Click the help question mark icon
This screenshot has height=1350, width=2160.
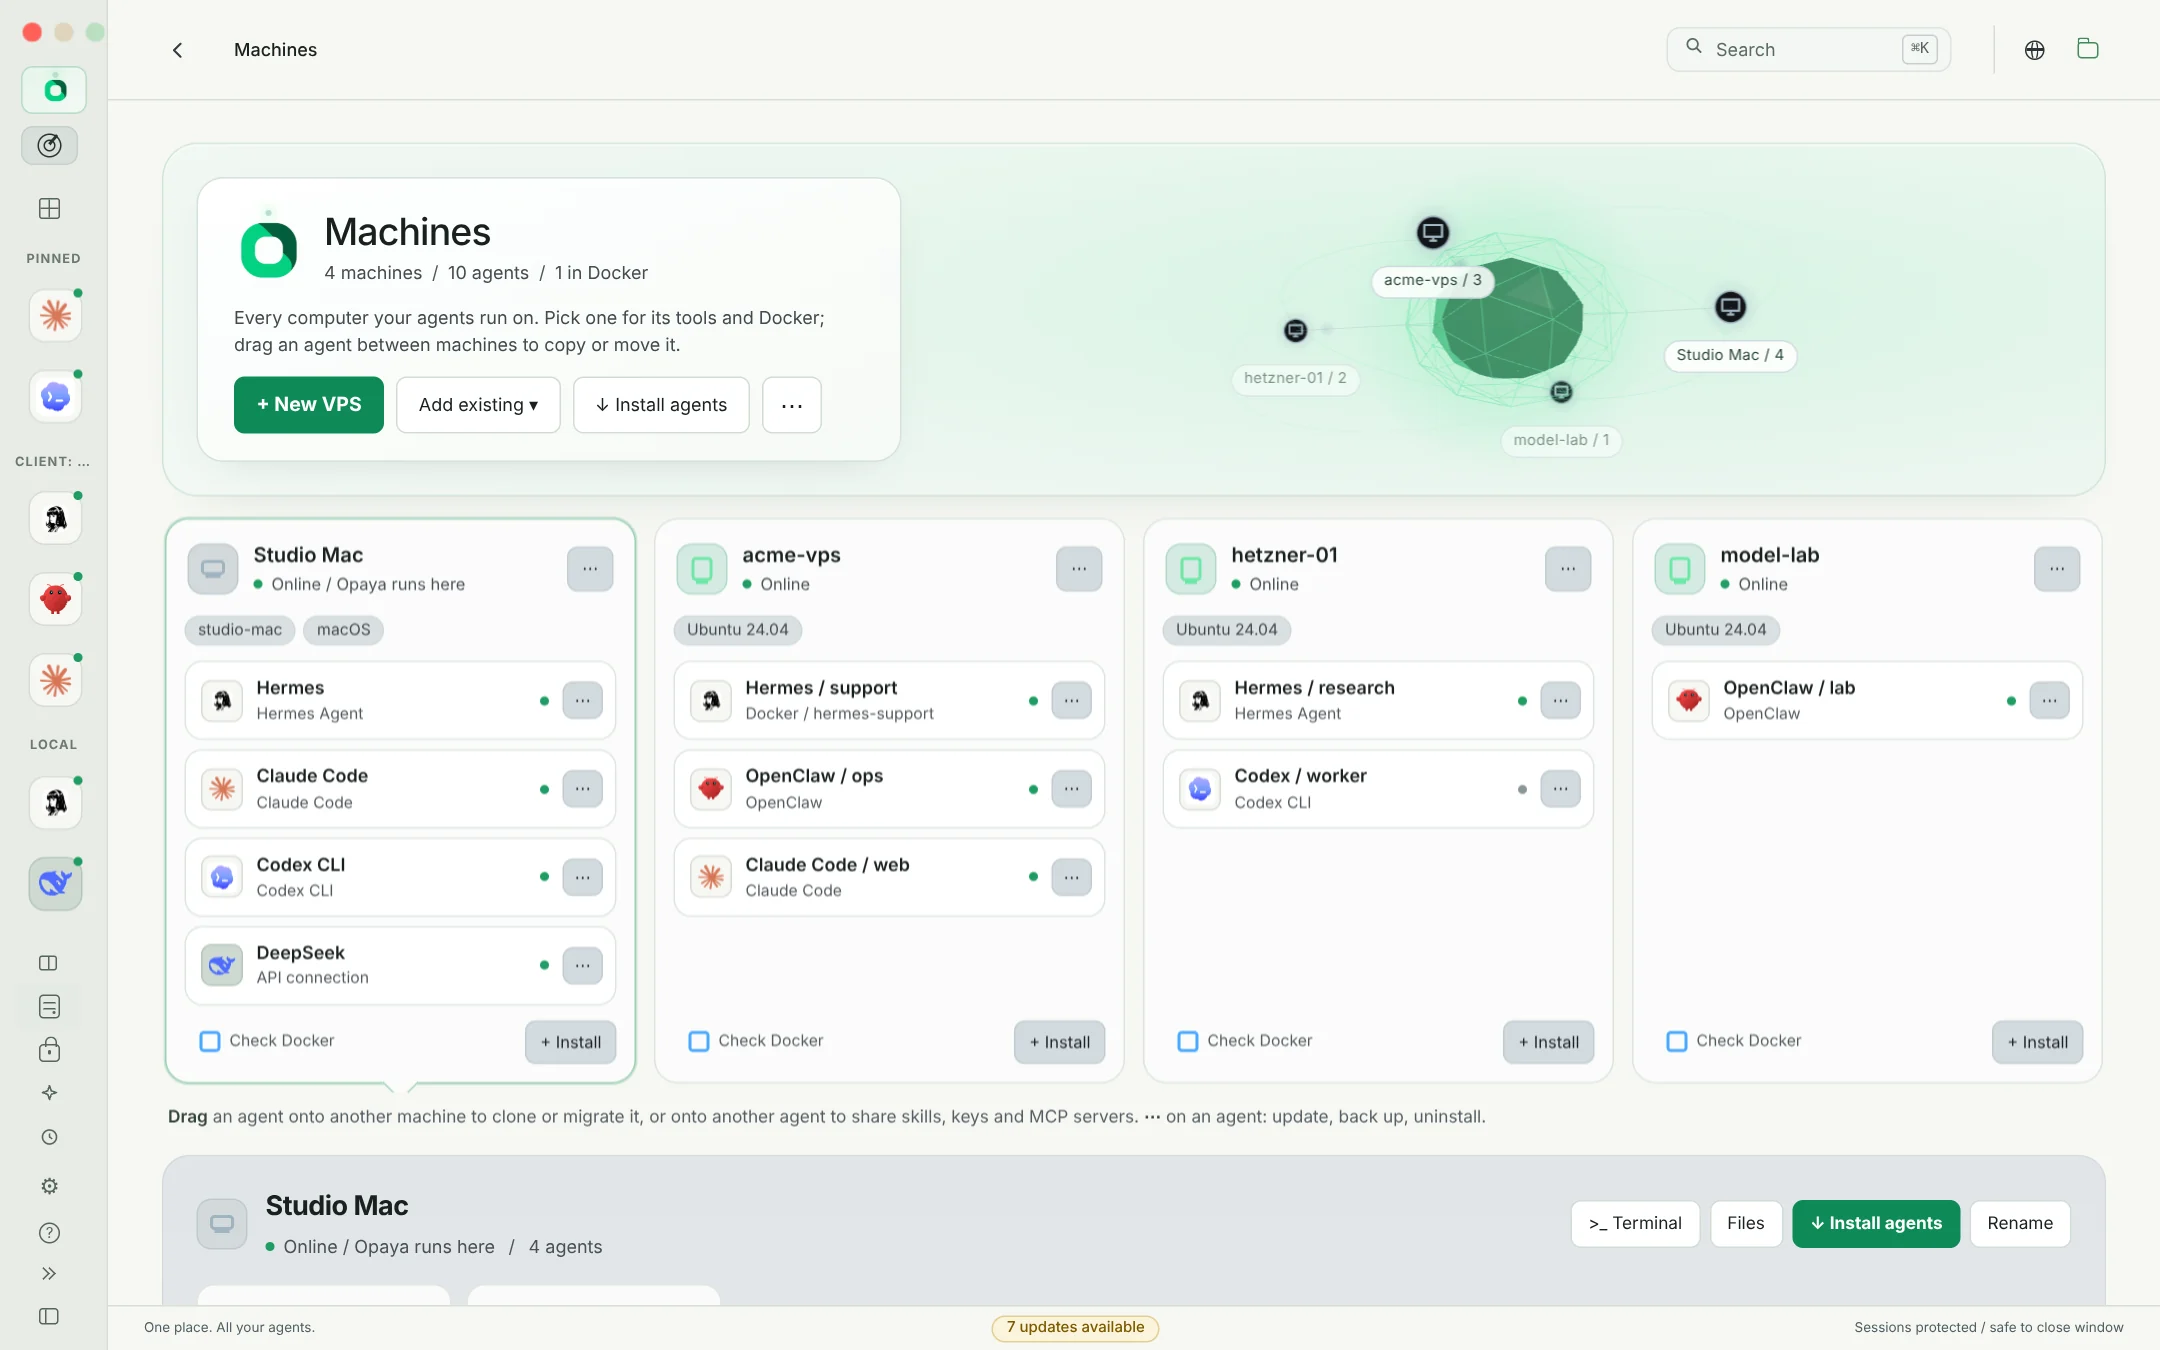(49, 1233)
